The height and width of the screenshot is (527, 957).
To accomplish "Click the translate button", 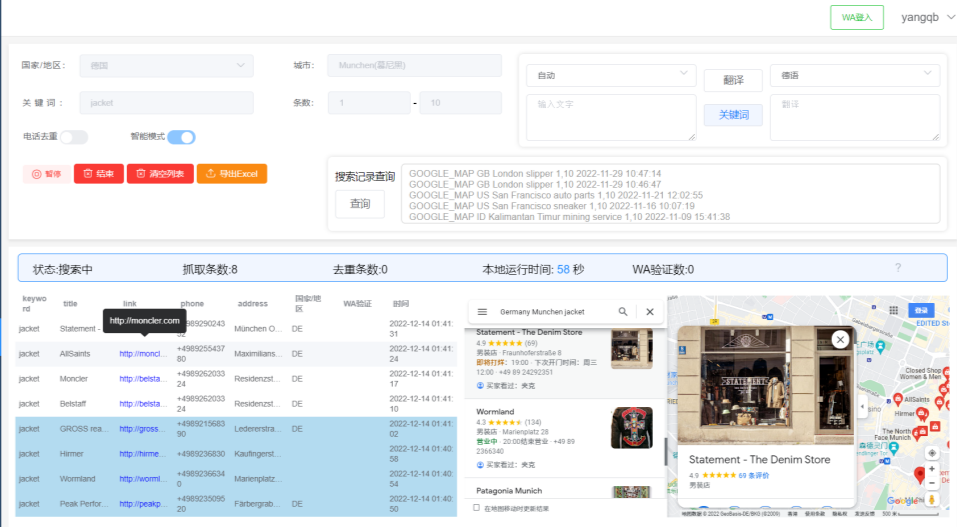I will pyautogui.click(x=733, y=80).
